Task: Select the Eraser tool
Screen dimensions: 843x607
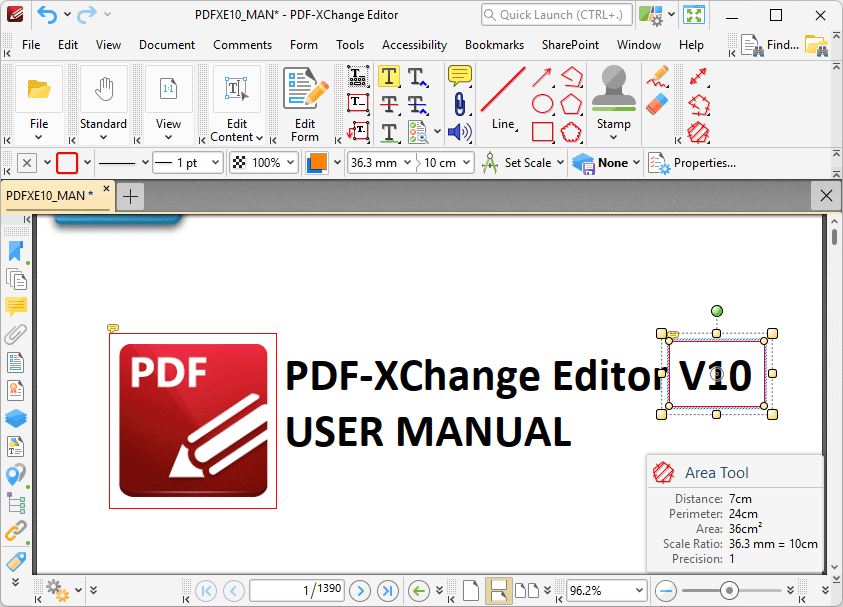Action: [x=657, y=103]
